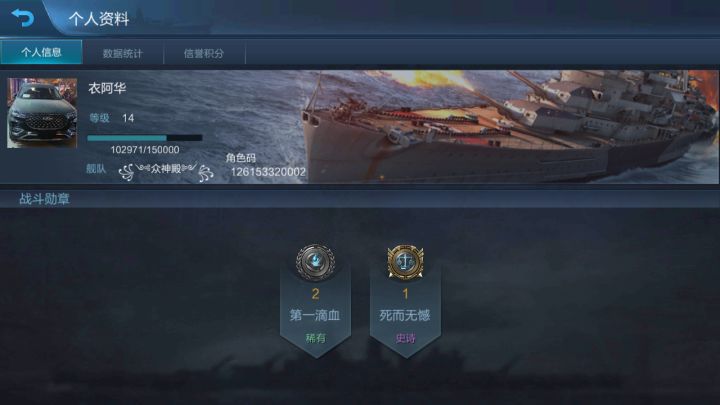Open the 信誉积分 tab
Screen dimensions: 720x405
point(204,53)
